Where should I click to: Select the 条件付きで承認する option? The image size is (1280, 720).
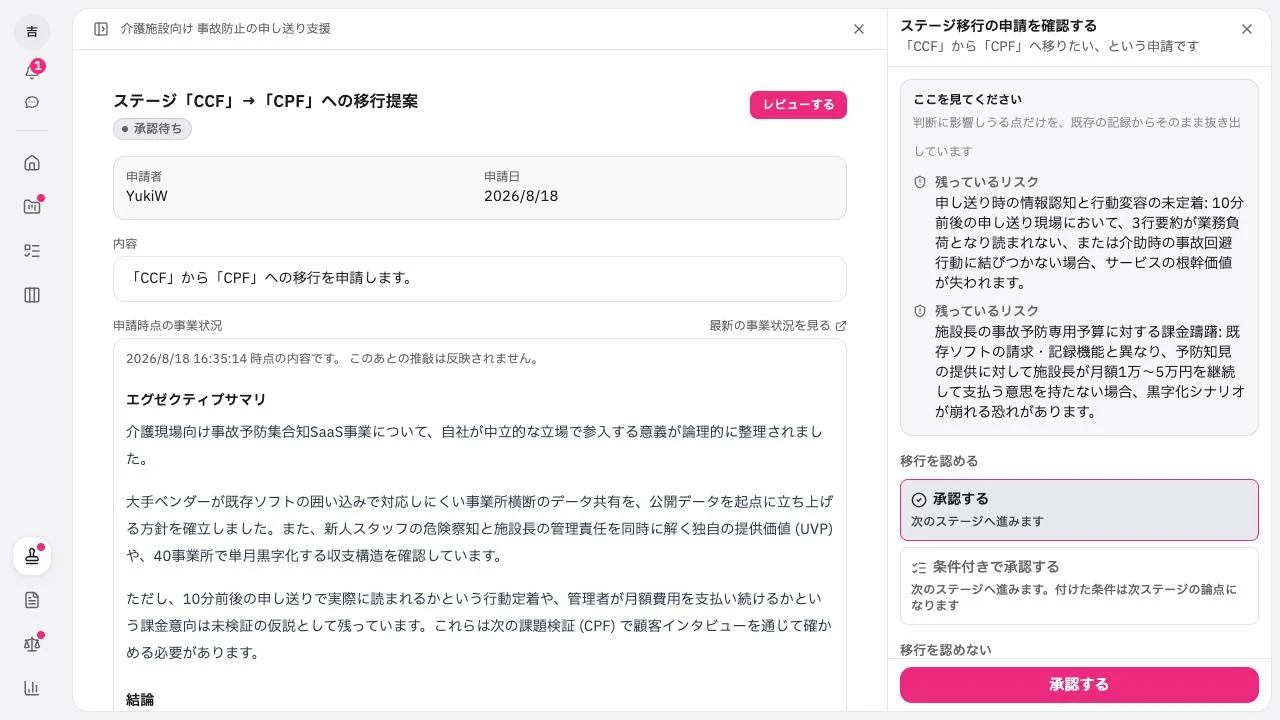coord(1079,586)
